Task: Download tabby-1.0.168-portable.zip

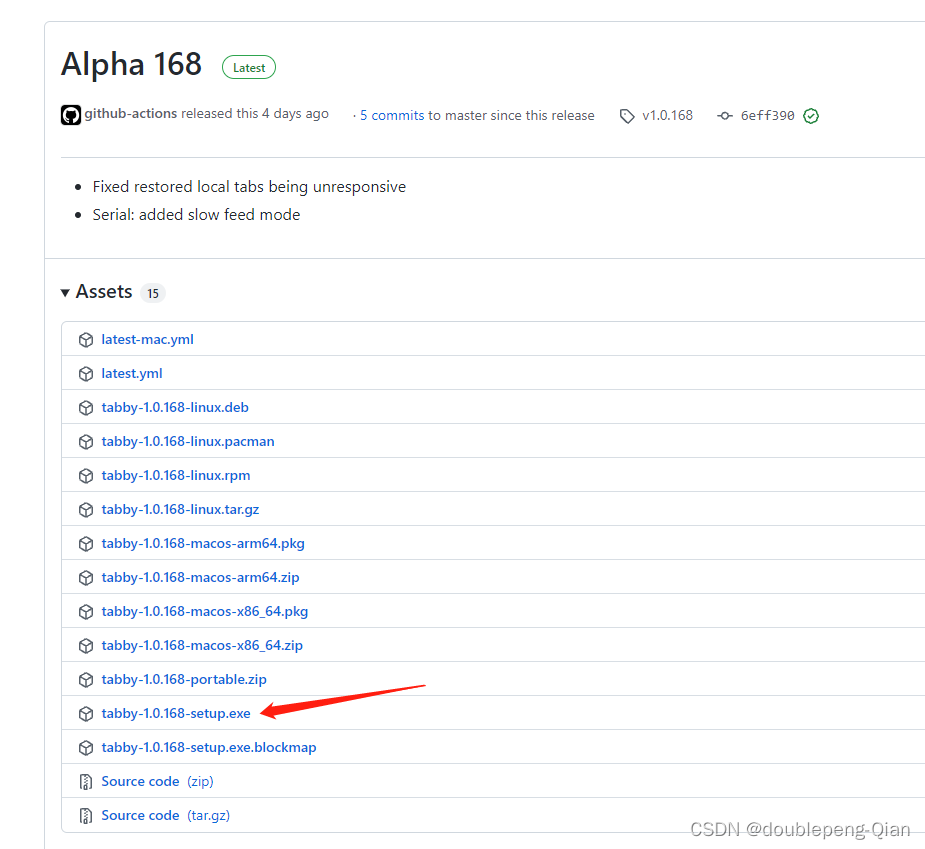Action: click(x=184, y=679)
